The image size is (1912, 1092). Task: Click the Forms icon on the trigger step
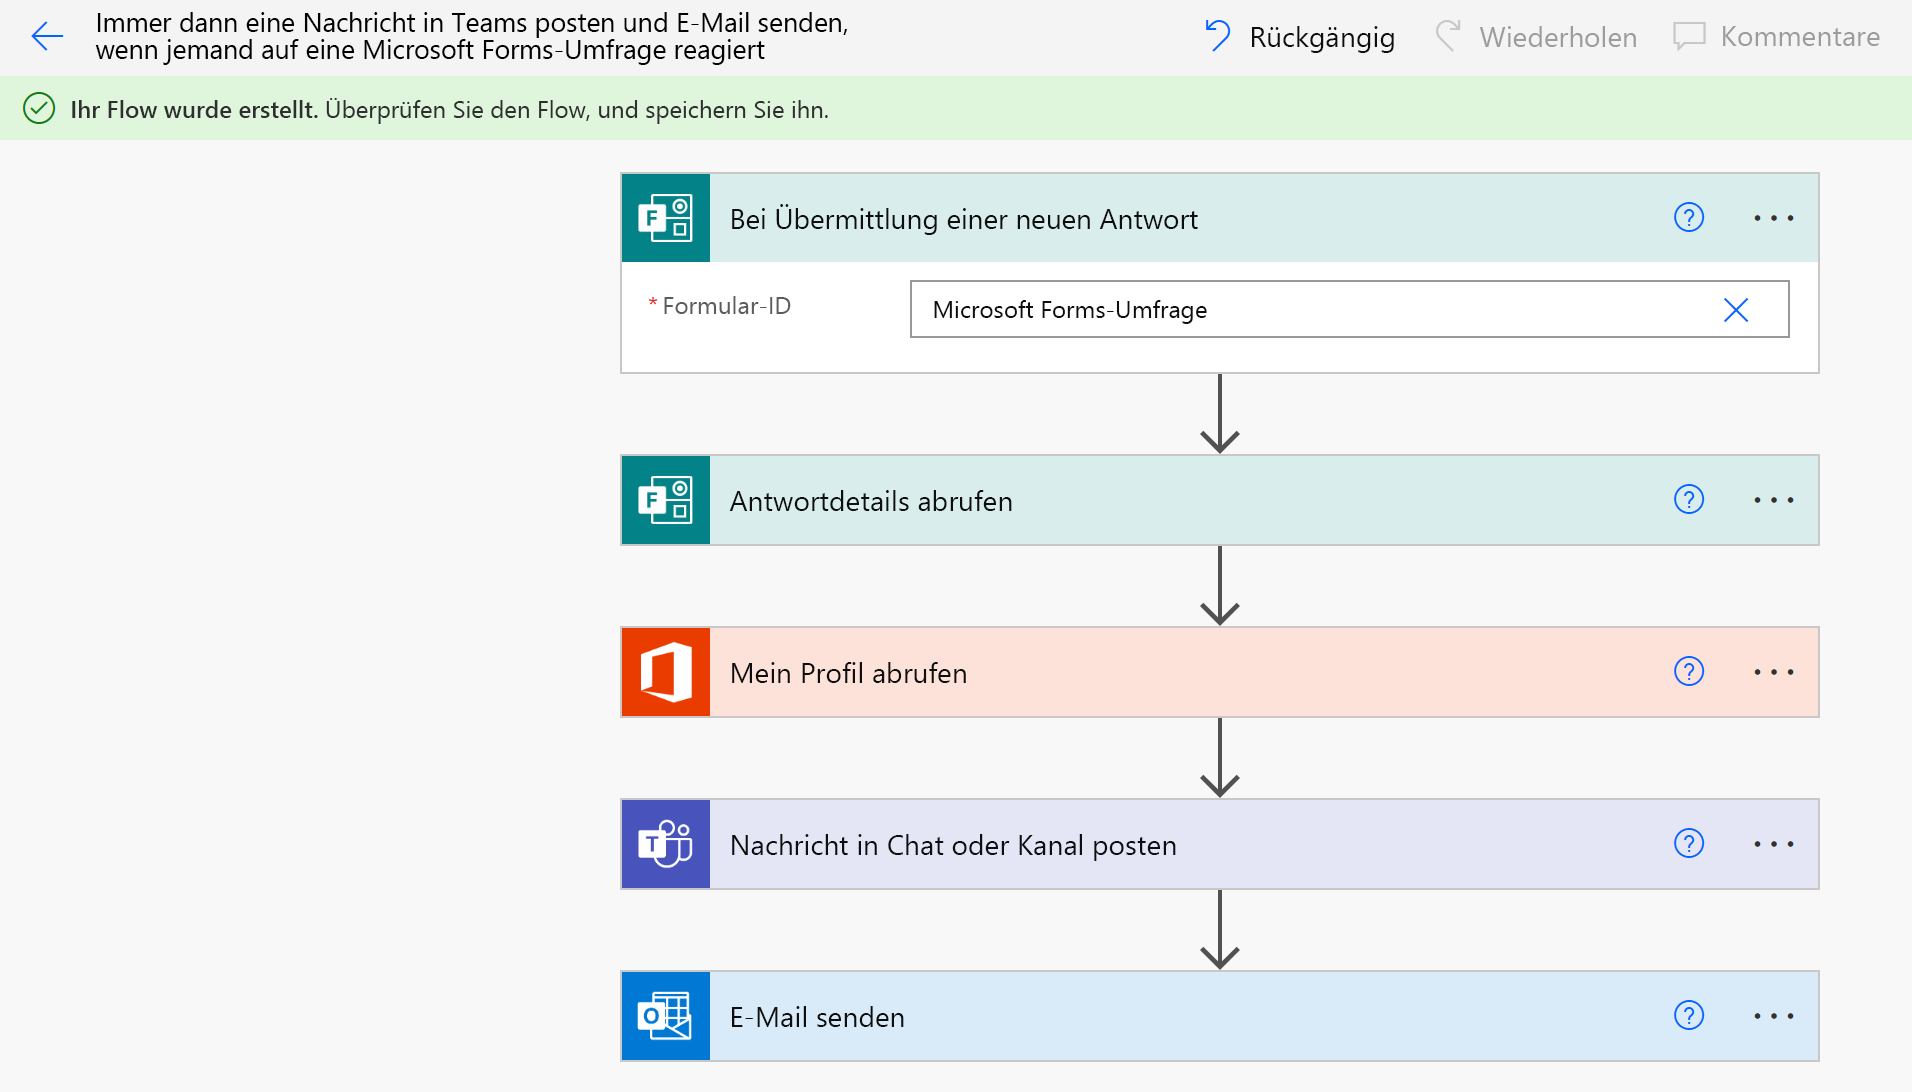click(x=666, y=218)
